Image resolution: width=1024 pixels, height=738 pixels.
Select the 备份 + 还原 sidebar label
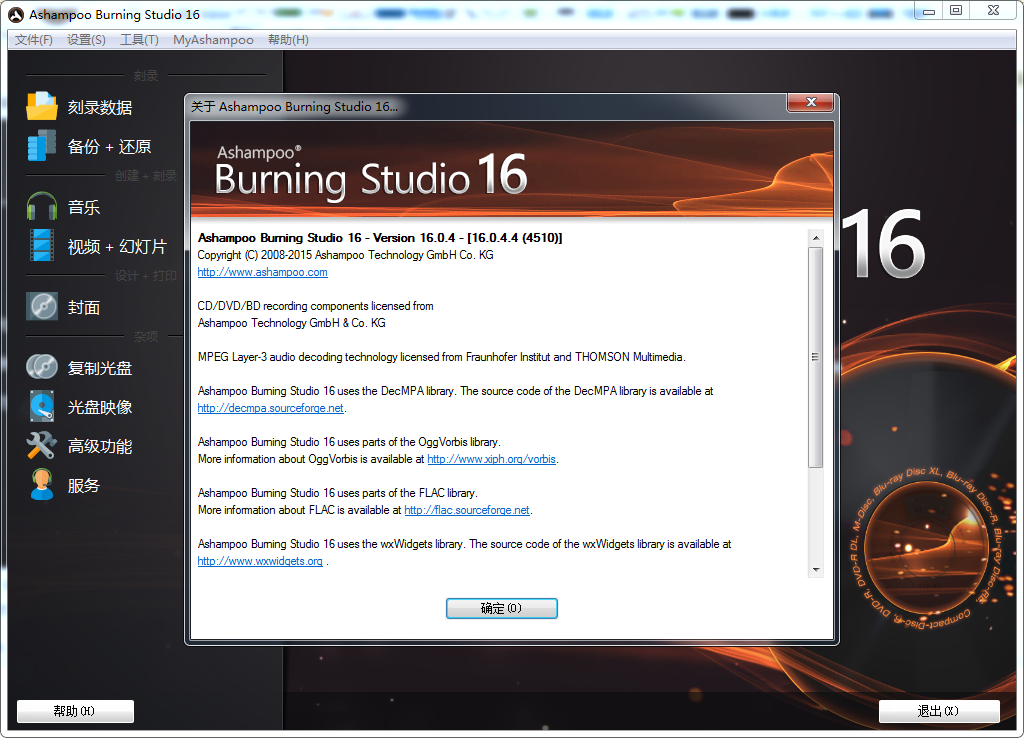coord(109,146)
